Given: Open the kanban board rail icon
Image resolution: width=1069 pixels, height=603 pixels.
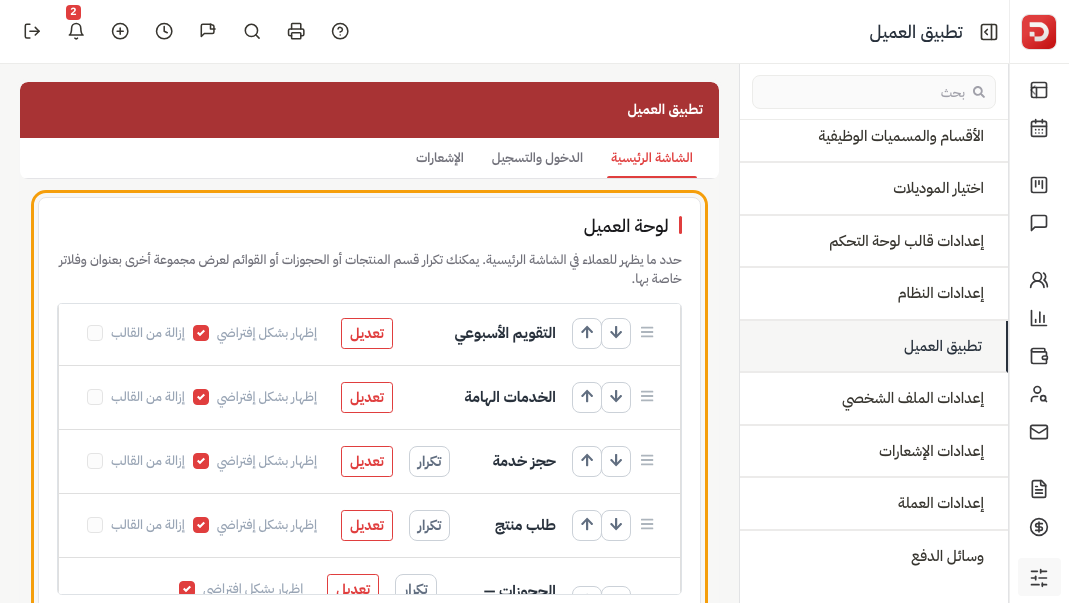Looking at the screenshot, I should click(1038, 185).
